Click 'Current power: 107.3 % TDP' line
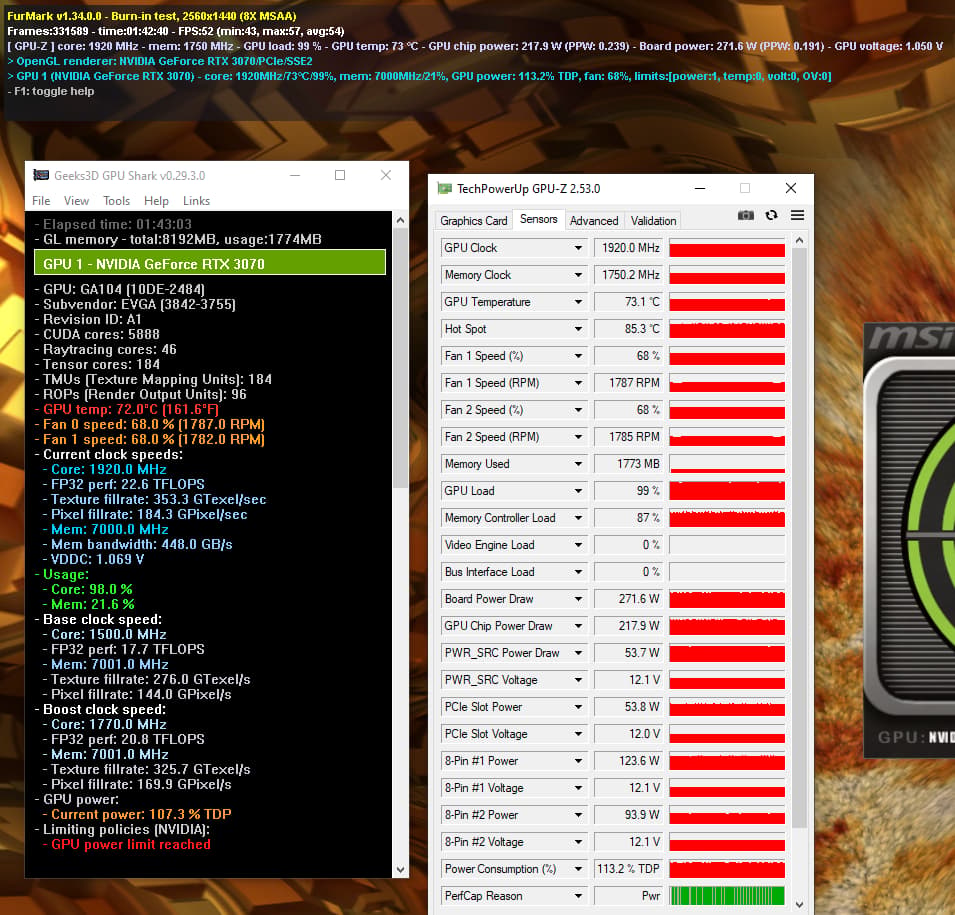The image size is (955, 915). tap(141, 814)
